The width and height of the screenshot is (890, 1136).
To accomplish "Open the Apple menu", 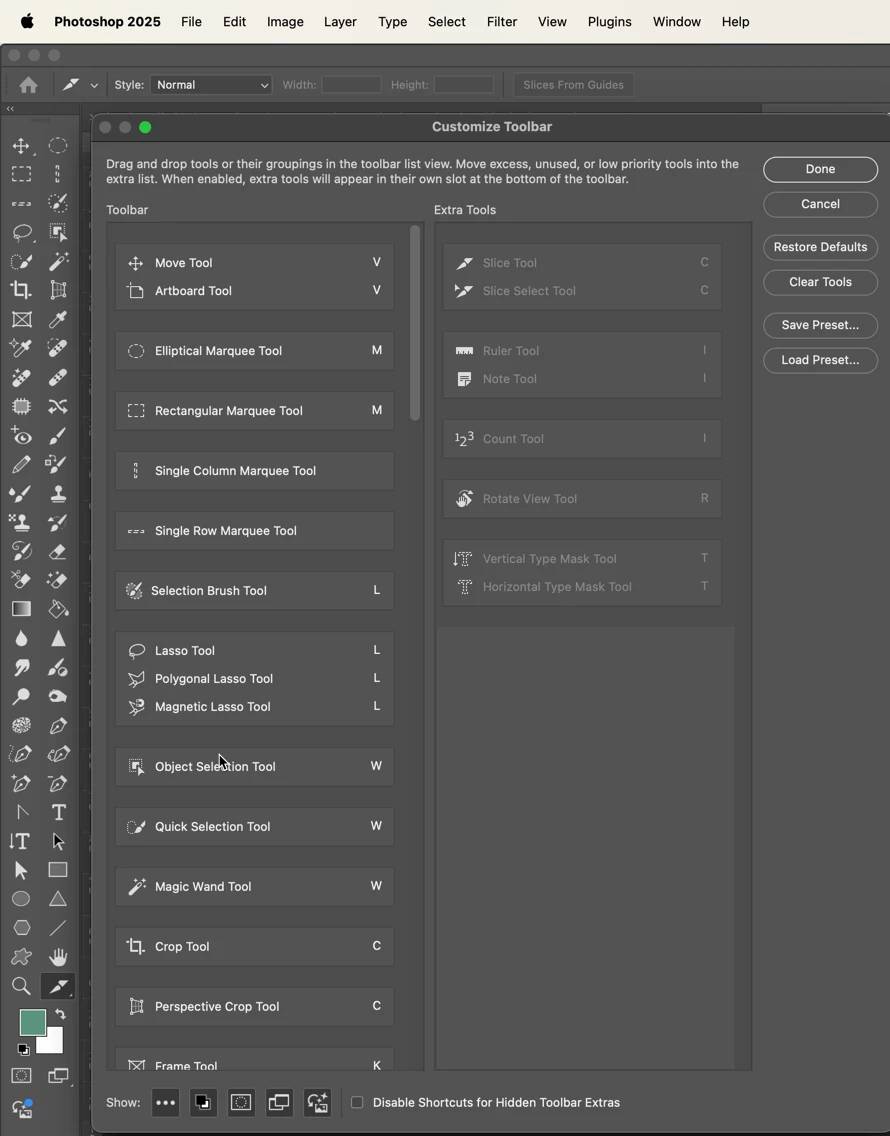I will tap(28, 21).
